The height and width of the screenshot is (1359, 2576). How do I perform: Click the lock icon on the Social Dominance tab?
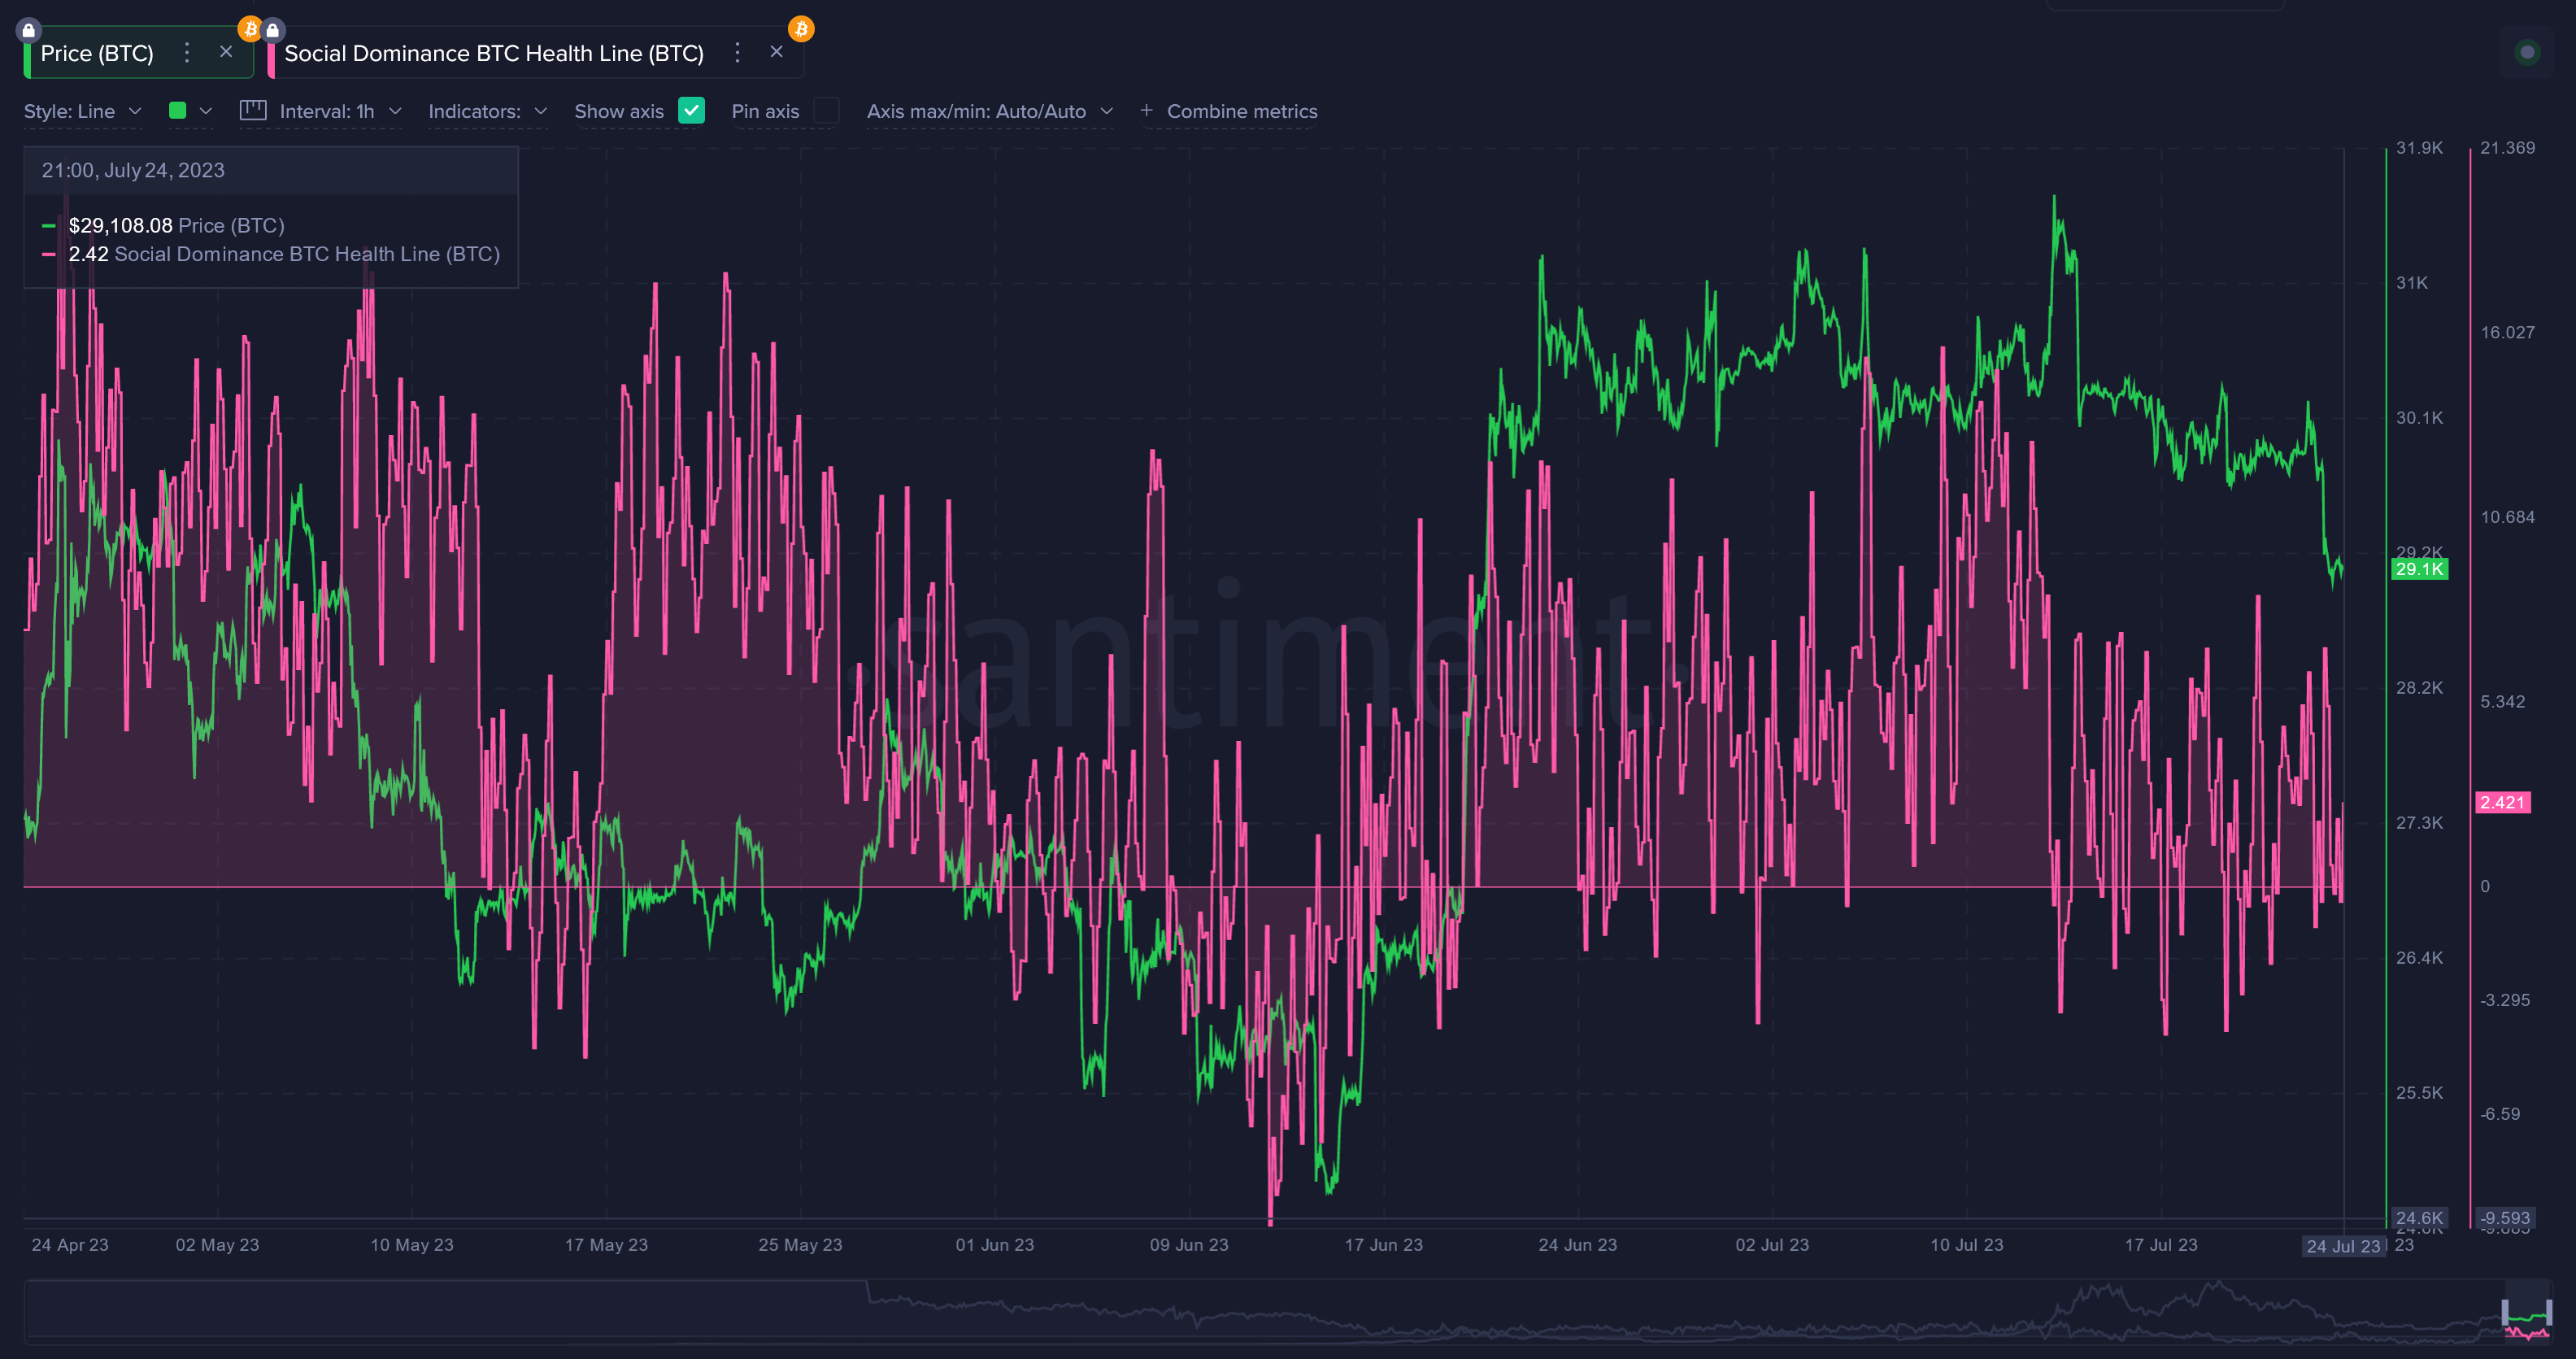click(272, 30)
